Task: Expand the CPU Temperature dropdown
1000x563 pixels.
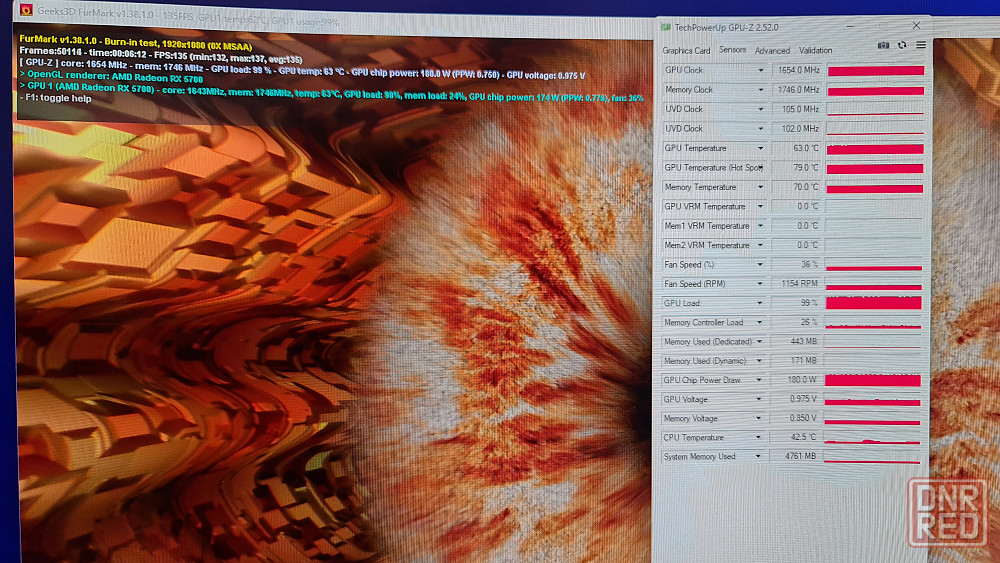Action: click(761, 438)
